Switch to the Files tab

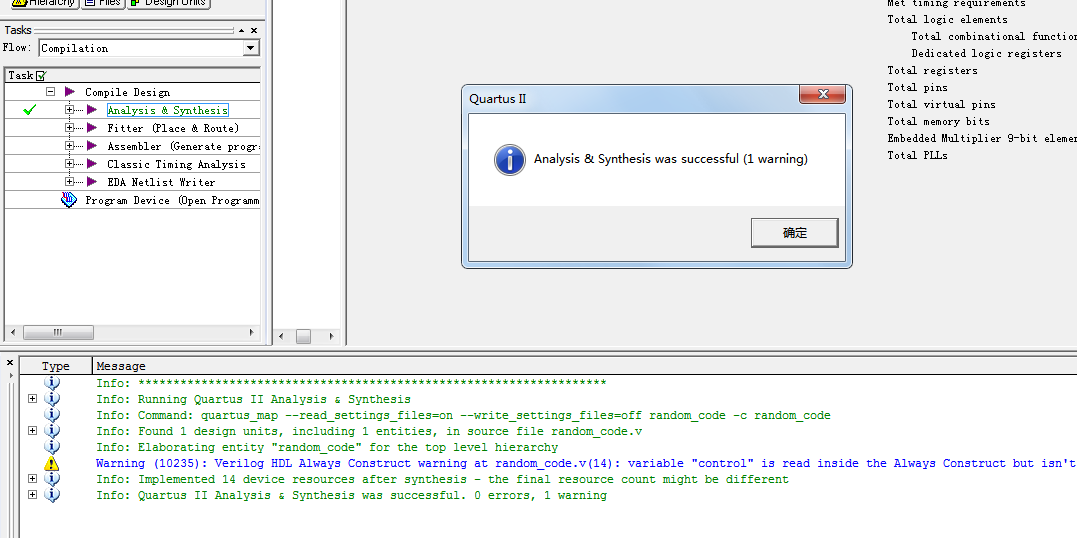103,3
